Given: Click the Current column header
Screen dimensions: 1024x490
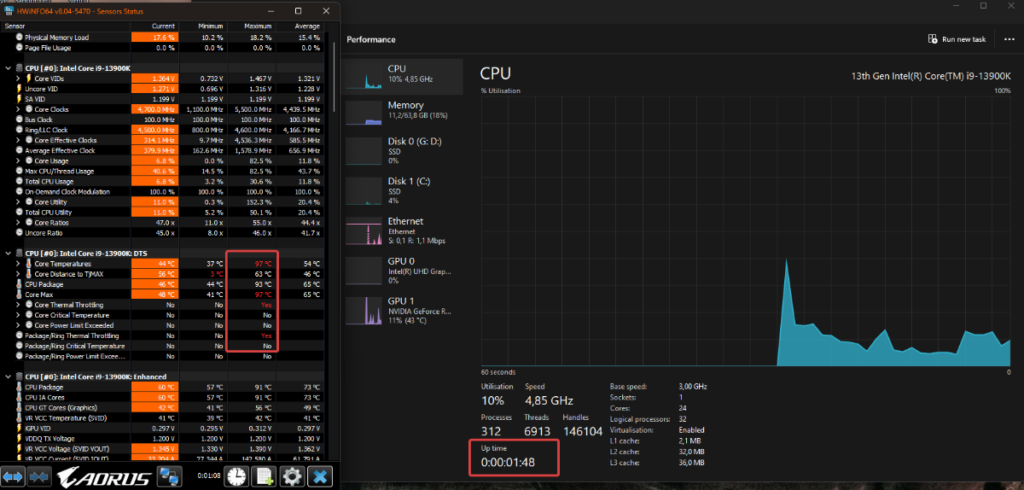Looking at the screenshot, I should 154,26.
